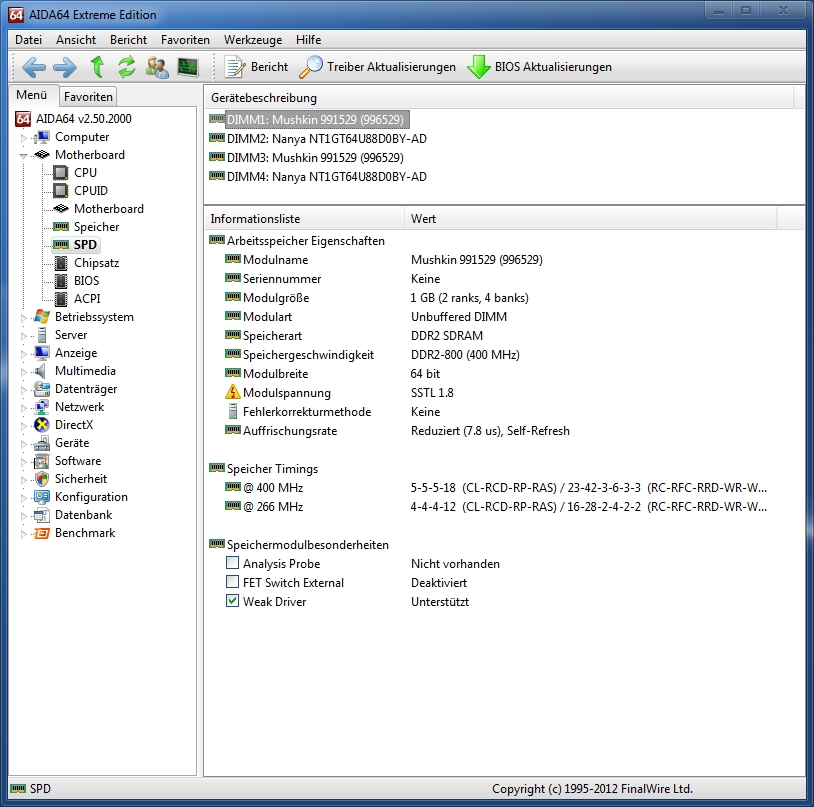The image size is (814, 807).
Task: Click the Netzwerk icon in tree
Action: [x=42, y=407]
